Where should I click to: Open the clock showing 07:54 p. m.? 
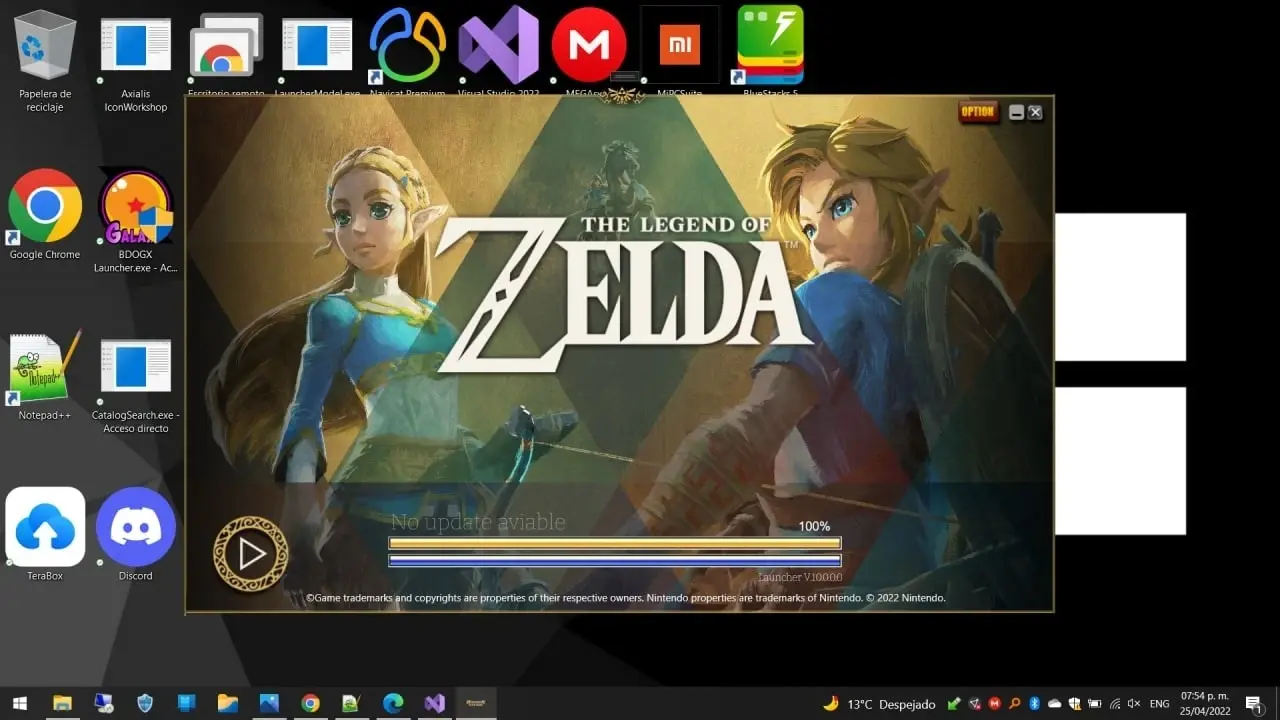pos(1205,703)
